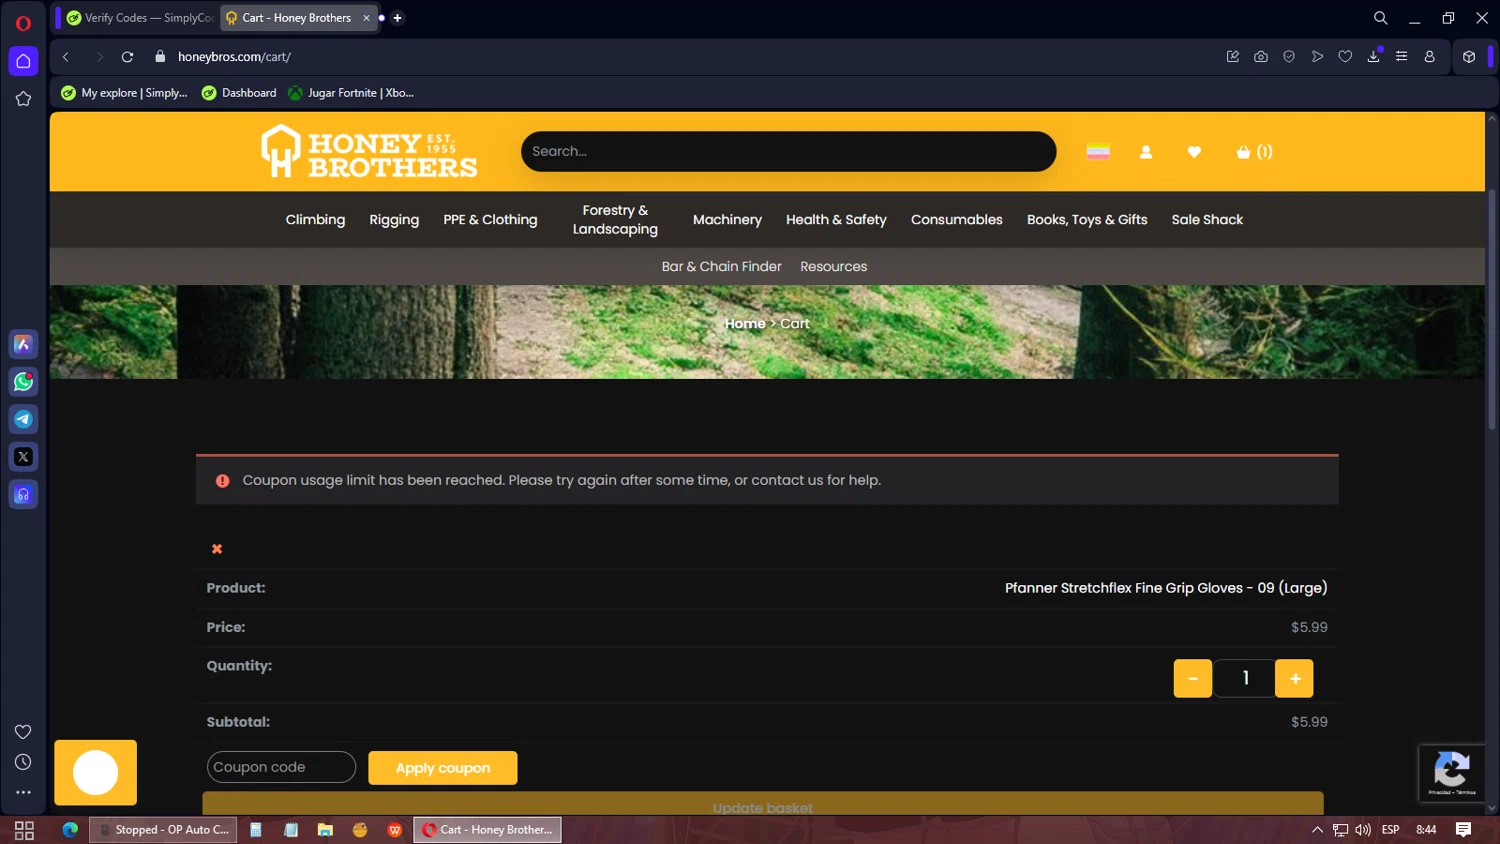This screenshot has width=1500, height=844.
Task: Increase quantity with plus button
Action: (1295, 678)
